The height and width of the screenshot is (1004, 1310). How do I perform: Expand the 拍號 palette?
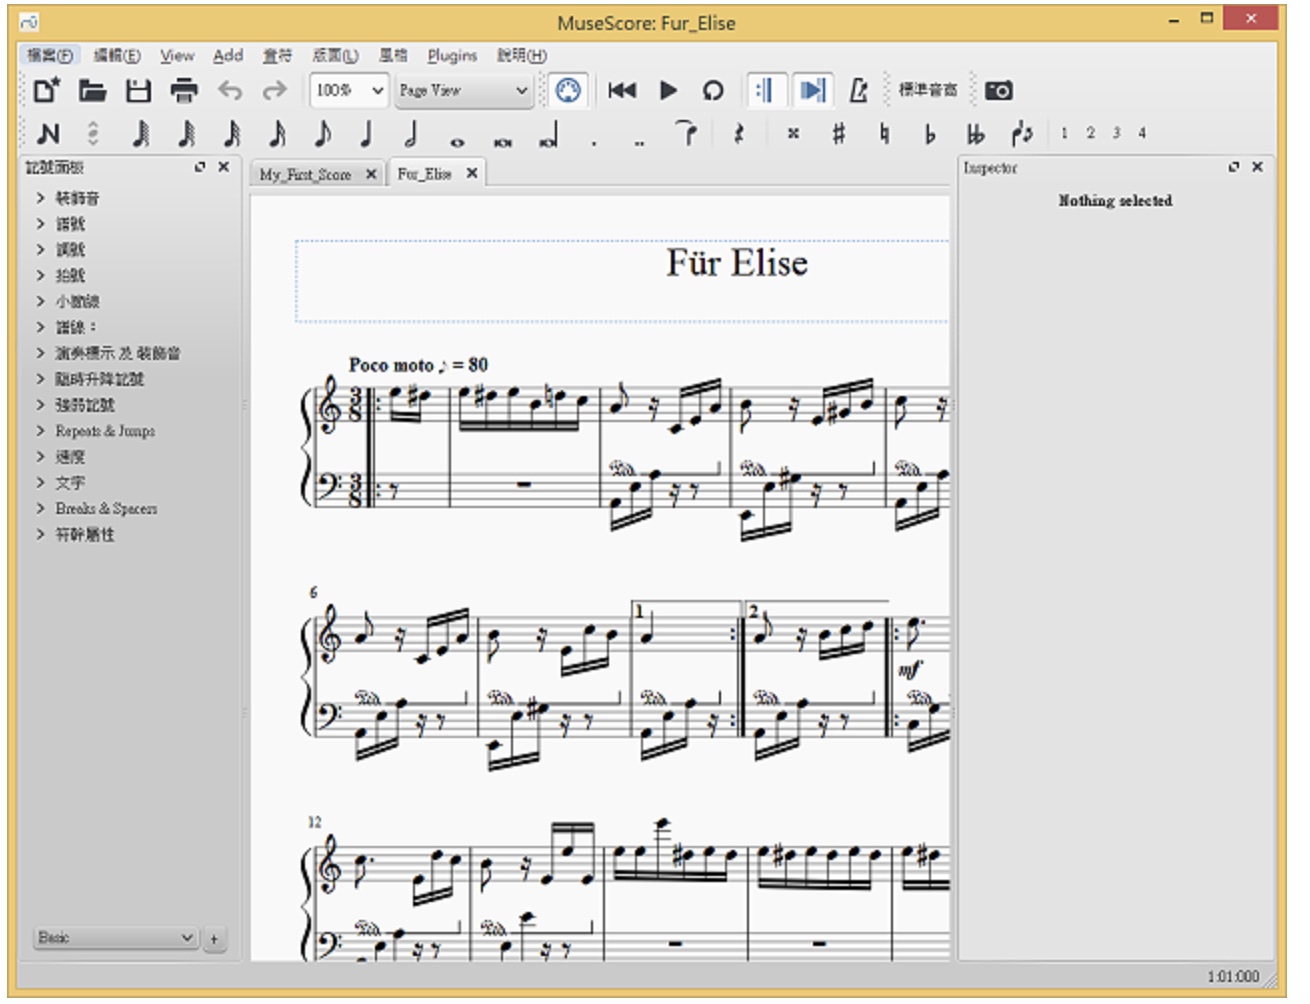[x=70, y=276]
